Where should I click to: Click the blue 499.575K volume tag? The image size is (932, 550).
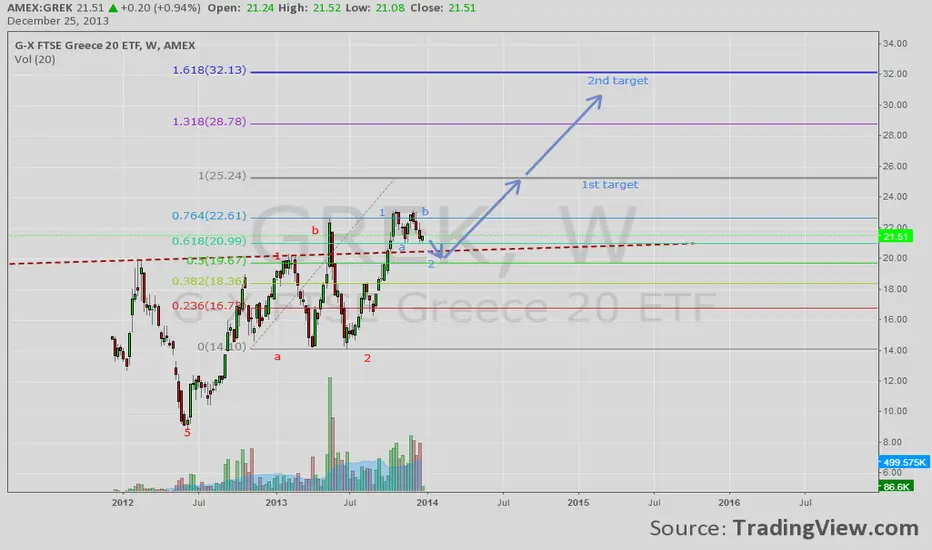coord(903,462)
